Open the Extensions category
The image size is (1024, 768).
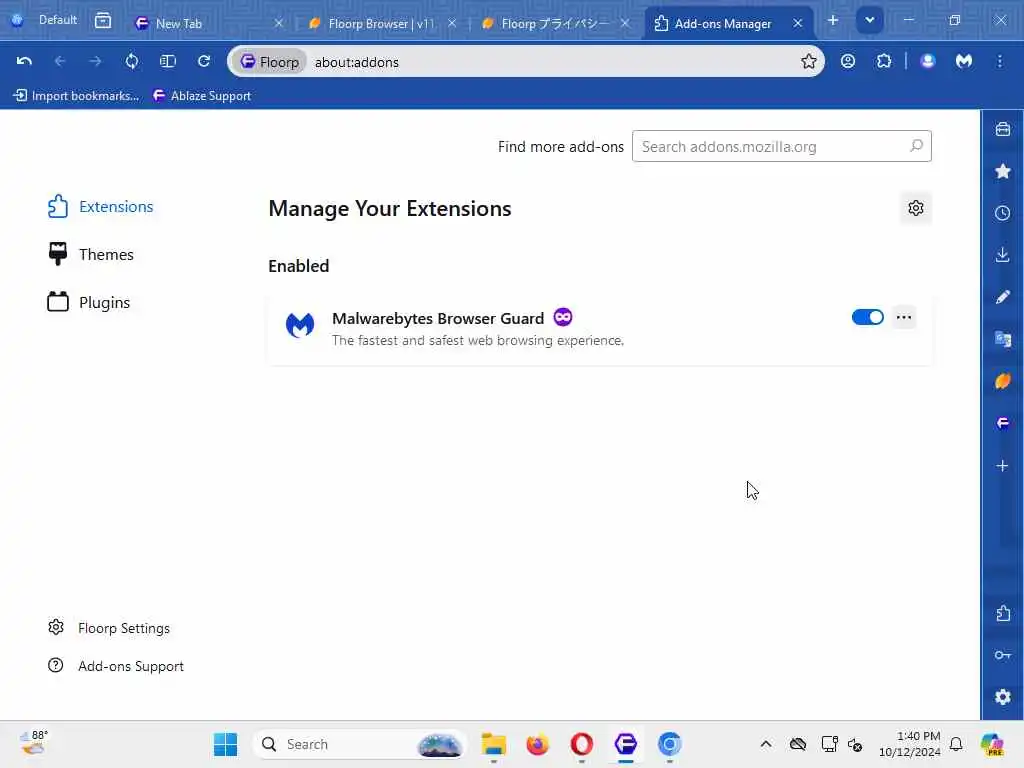pyautogui.click(x=99, y=206)
